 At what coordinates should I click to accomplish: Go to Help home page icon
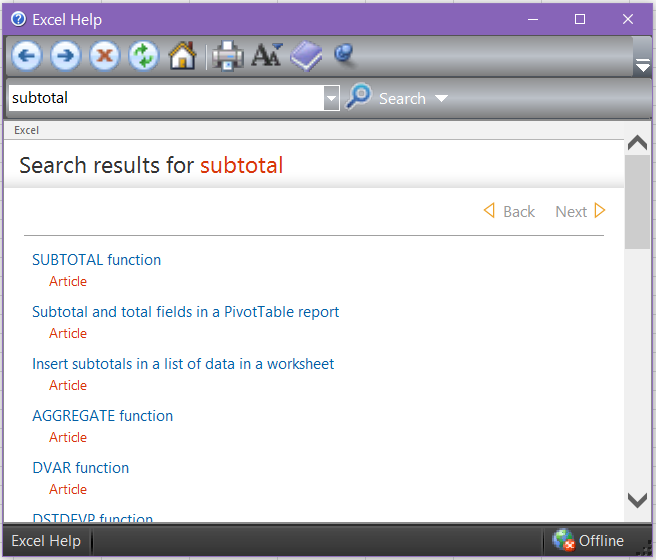point(182,56)
